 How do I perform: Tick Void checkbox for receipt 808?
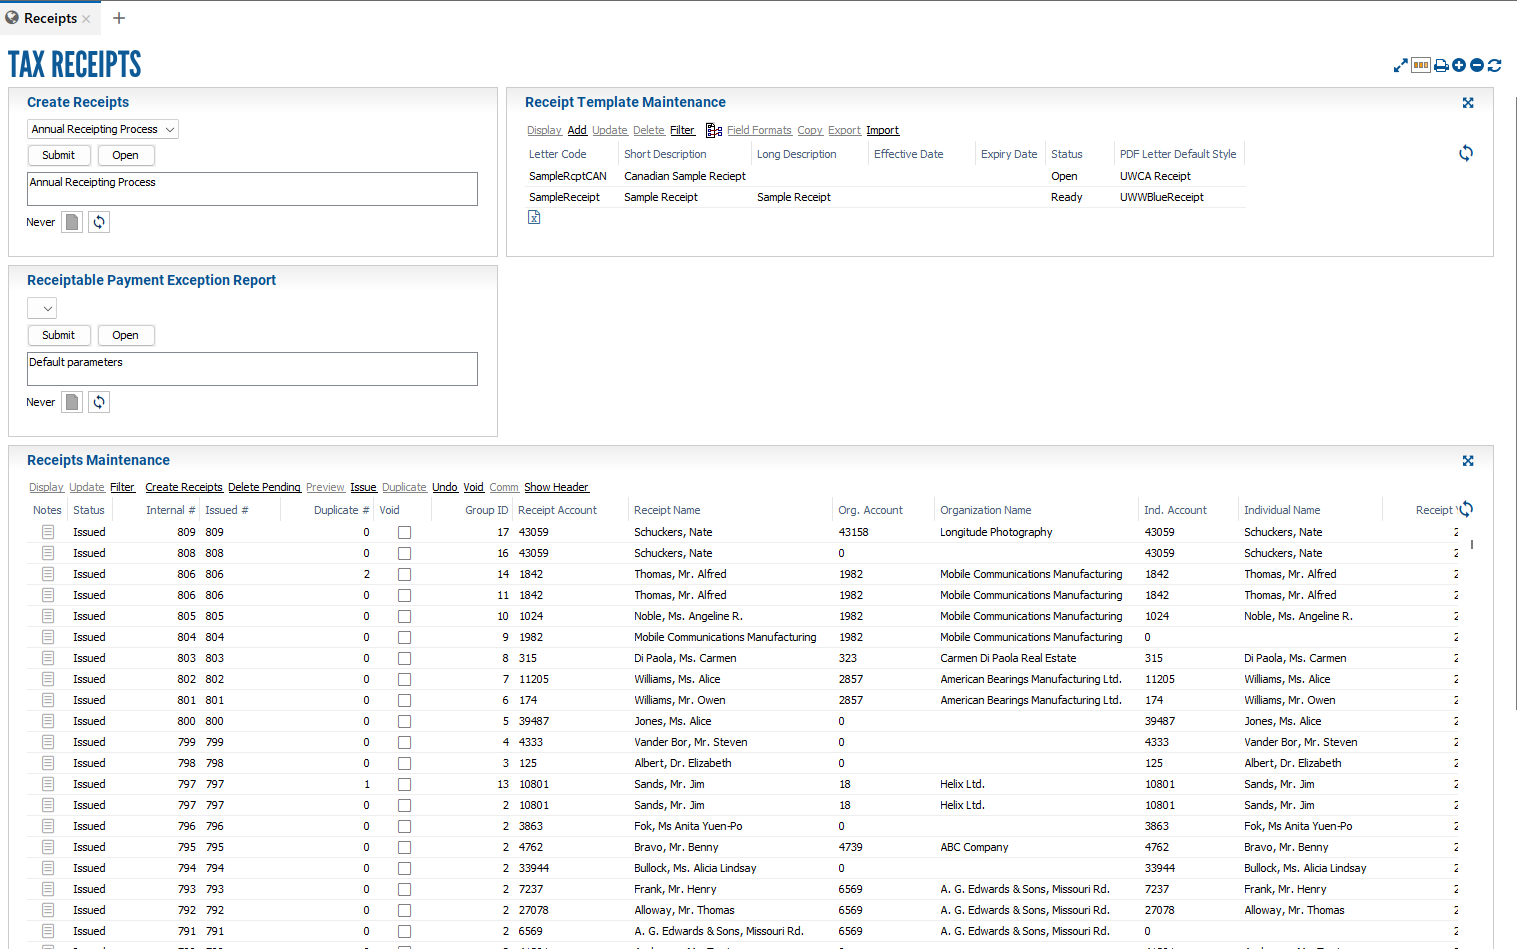pos(404,554)
